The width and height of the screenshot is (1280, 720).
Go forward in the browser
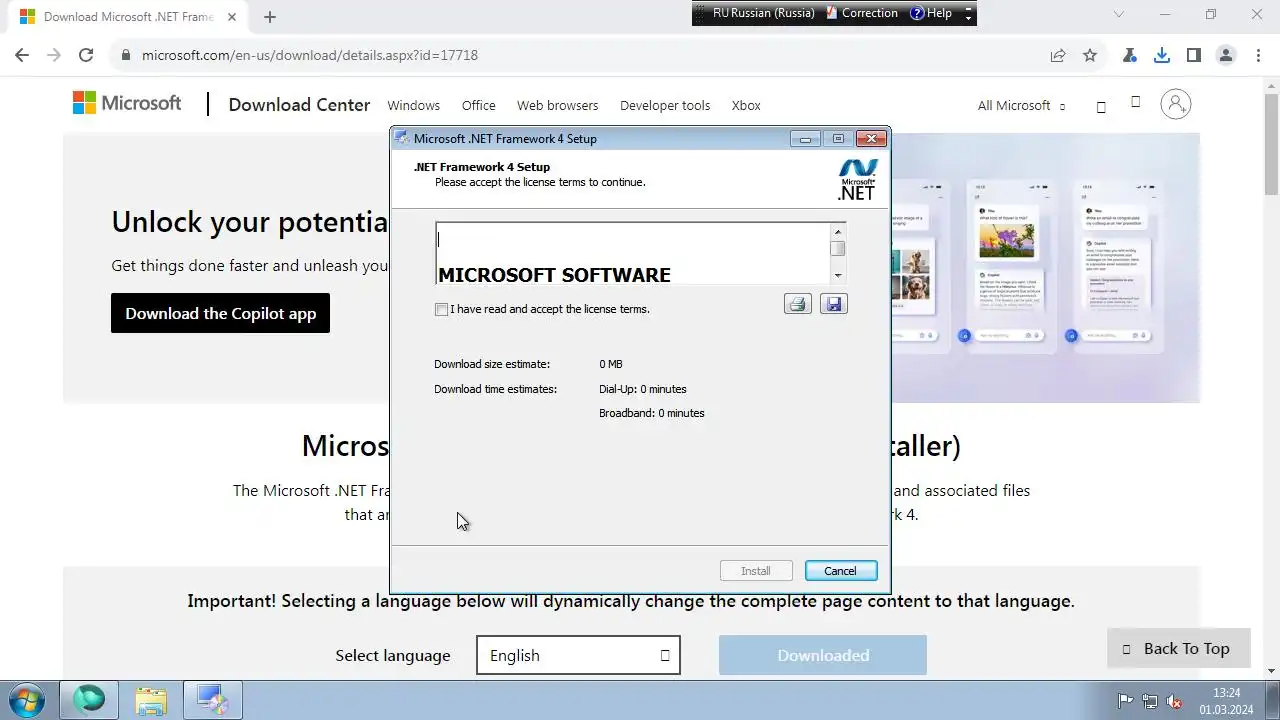tap(54, 55)
